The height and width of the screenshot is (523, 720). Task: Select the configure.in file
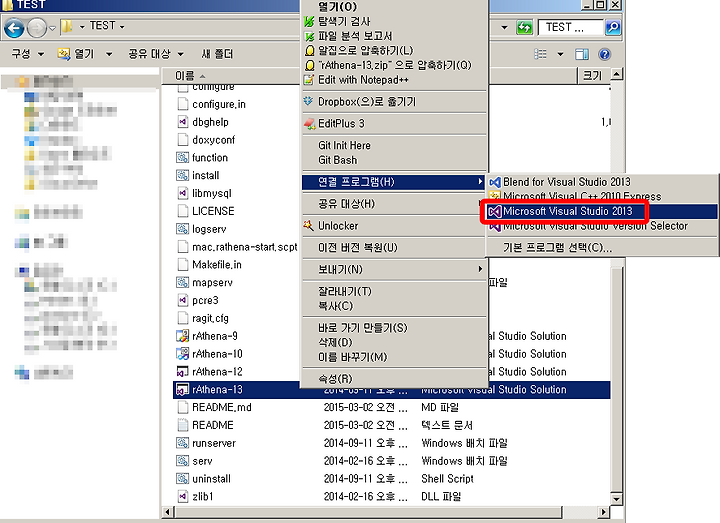pos(219,105)
